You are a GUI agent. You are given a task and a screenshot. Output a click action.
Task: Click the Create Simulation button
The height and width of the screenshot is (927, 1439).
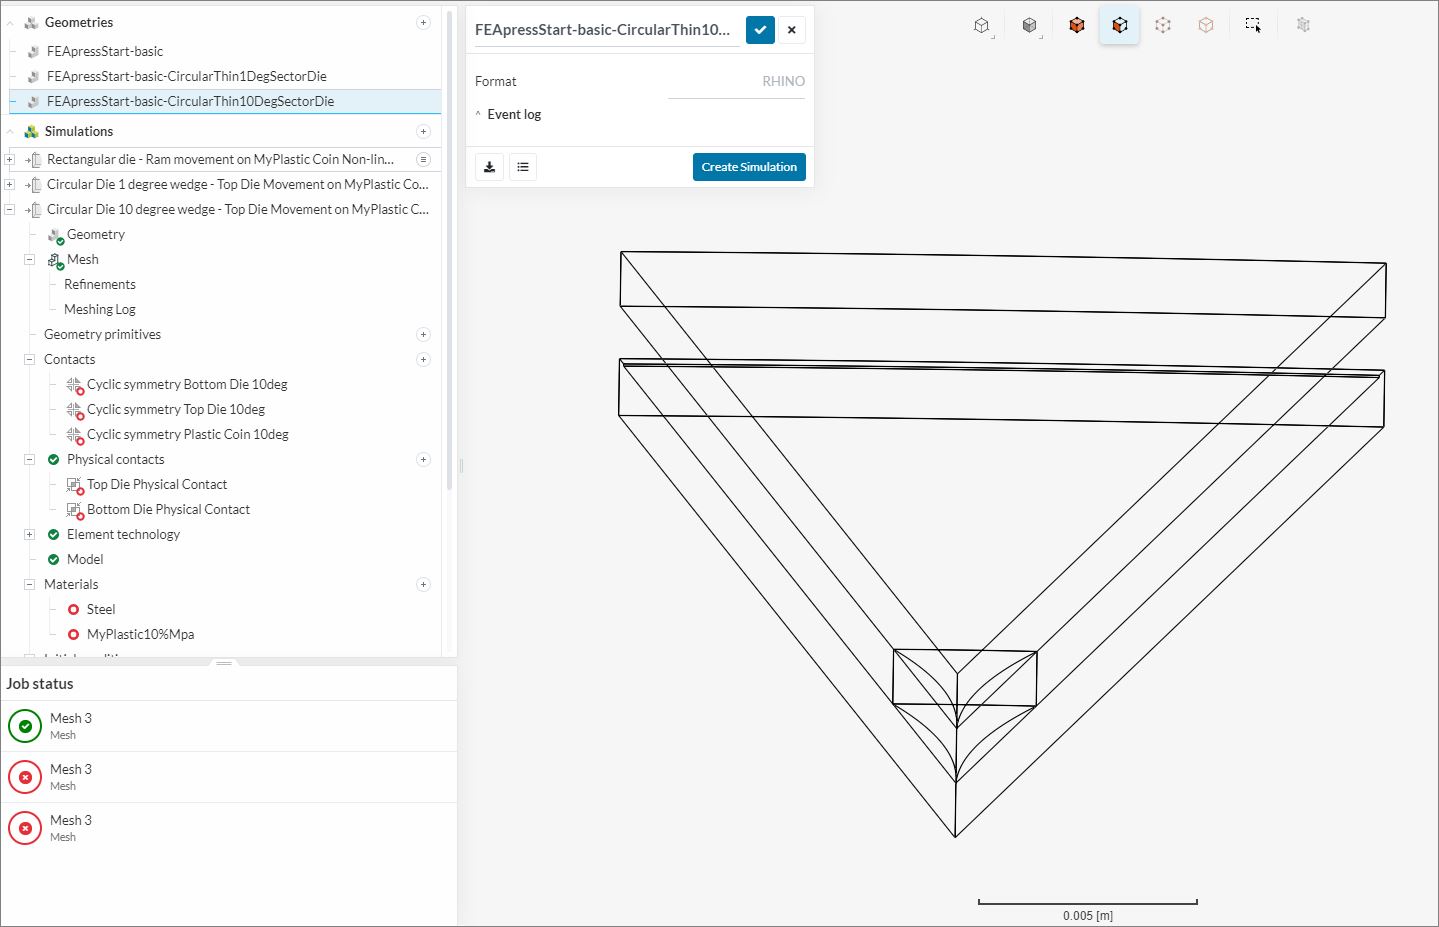tap(749, 167)
